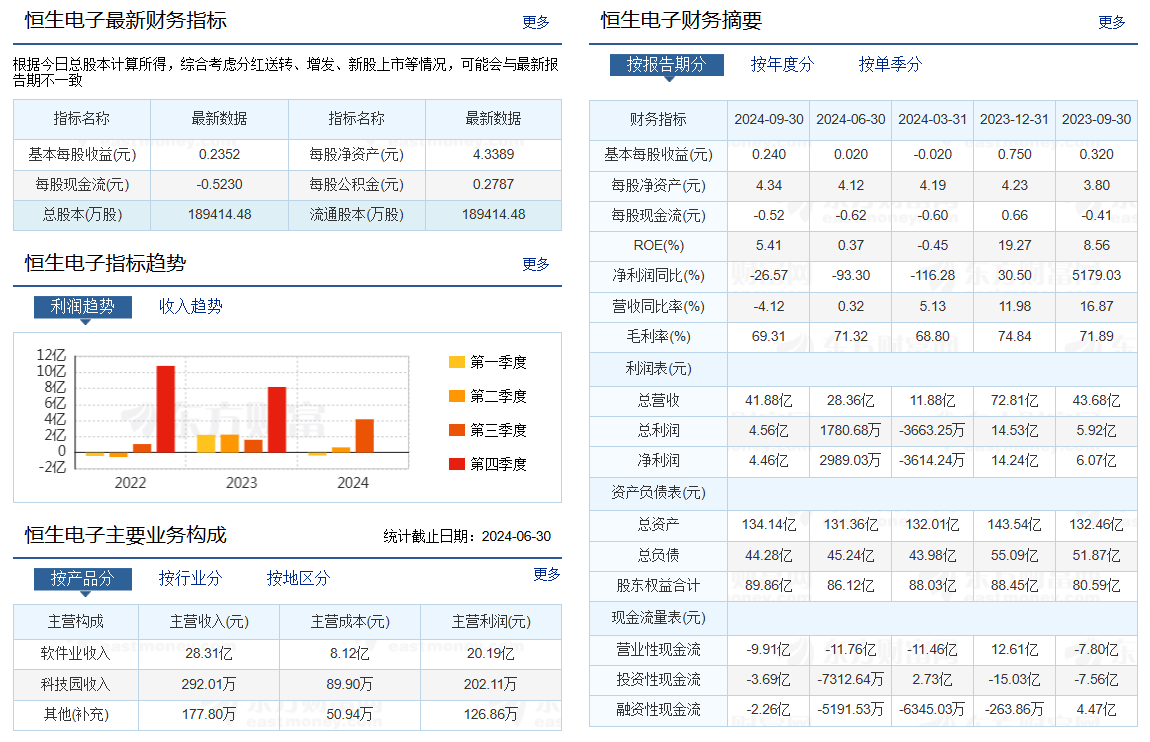Screen dimensions: 1150x742
Task: Click the 总股本(万股) label
Action: click(x=82, y=215)
